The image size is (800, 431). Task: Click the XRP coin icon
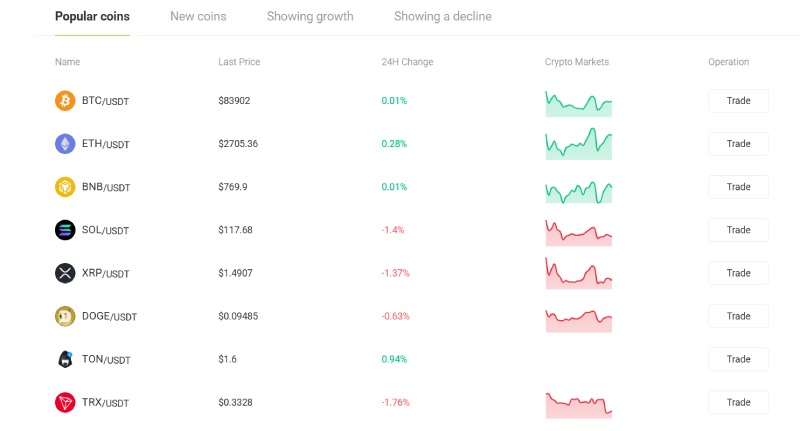65,273
